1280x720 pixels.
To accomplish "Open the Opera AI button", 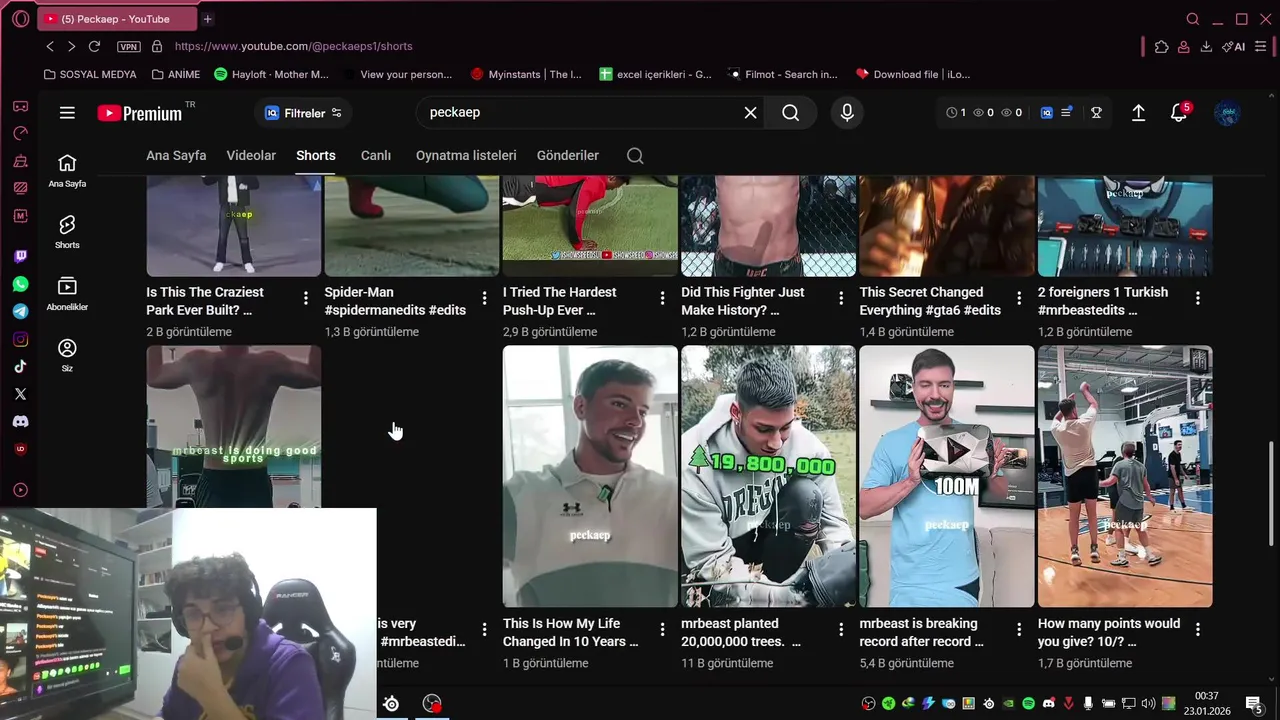I will (x=1234, y=46).
